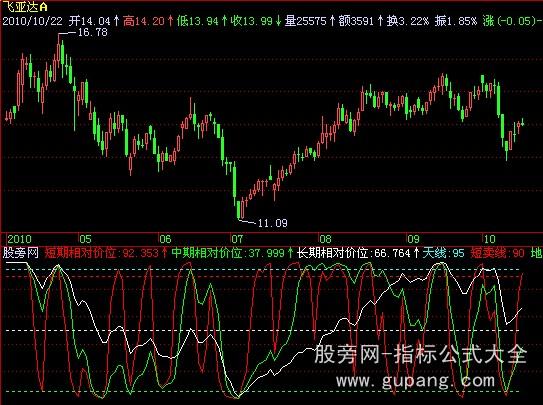Jump to month 10 on time axis
The width and height of the screenshot is (543, 405).
click(490, 239)
